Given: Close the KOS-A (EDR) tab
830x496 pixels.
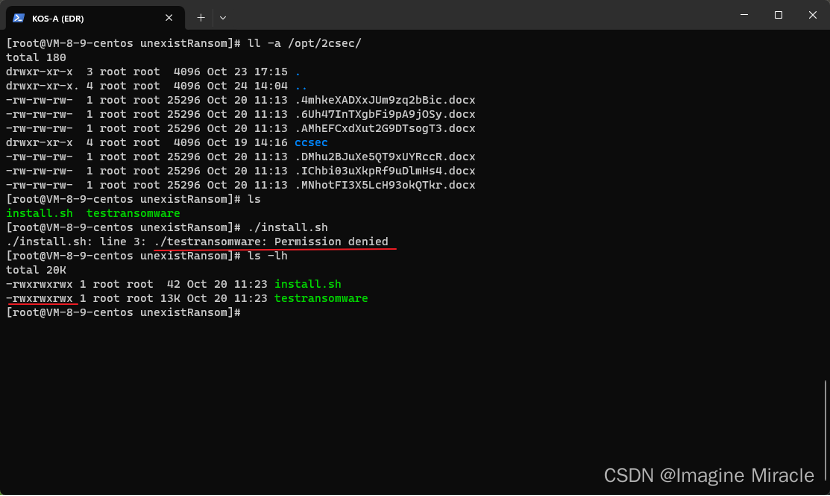Looking at the screenshot, I should [x=170, y=17].
